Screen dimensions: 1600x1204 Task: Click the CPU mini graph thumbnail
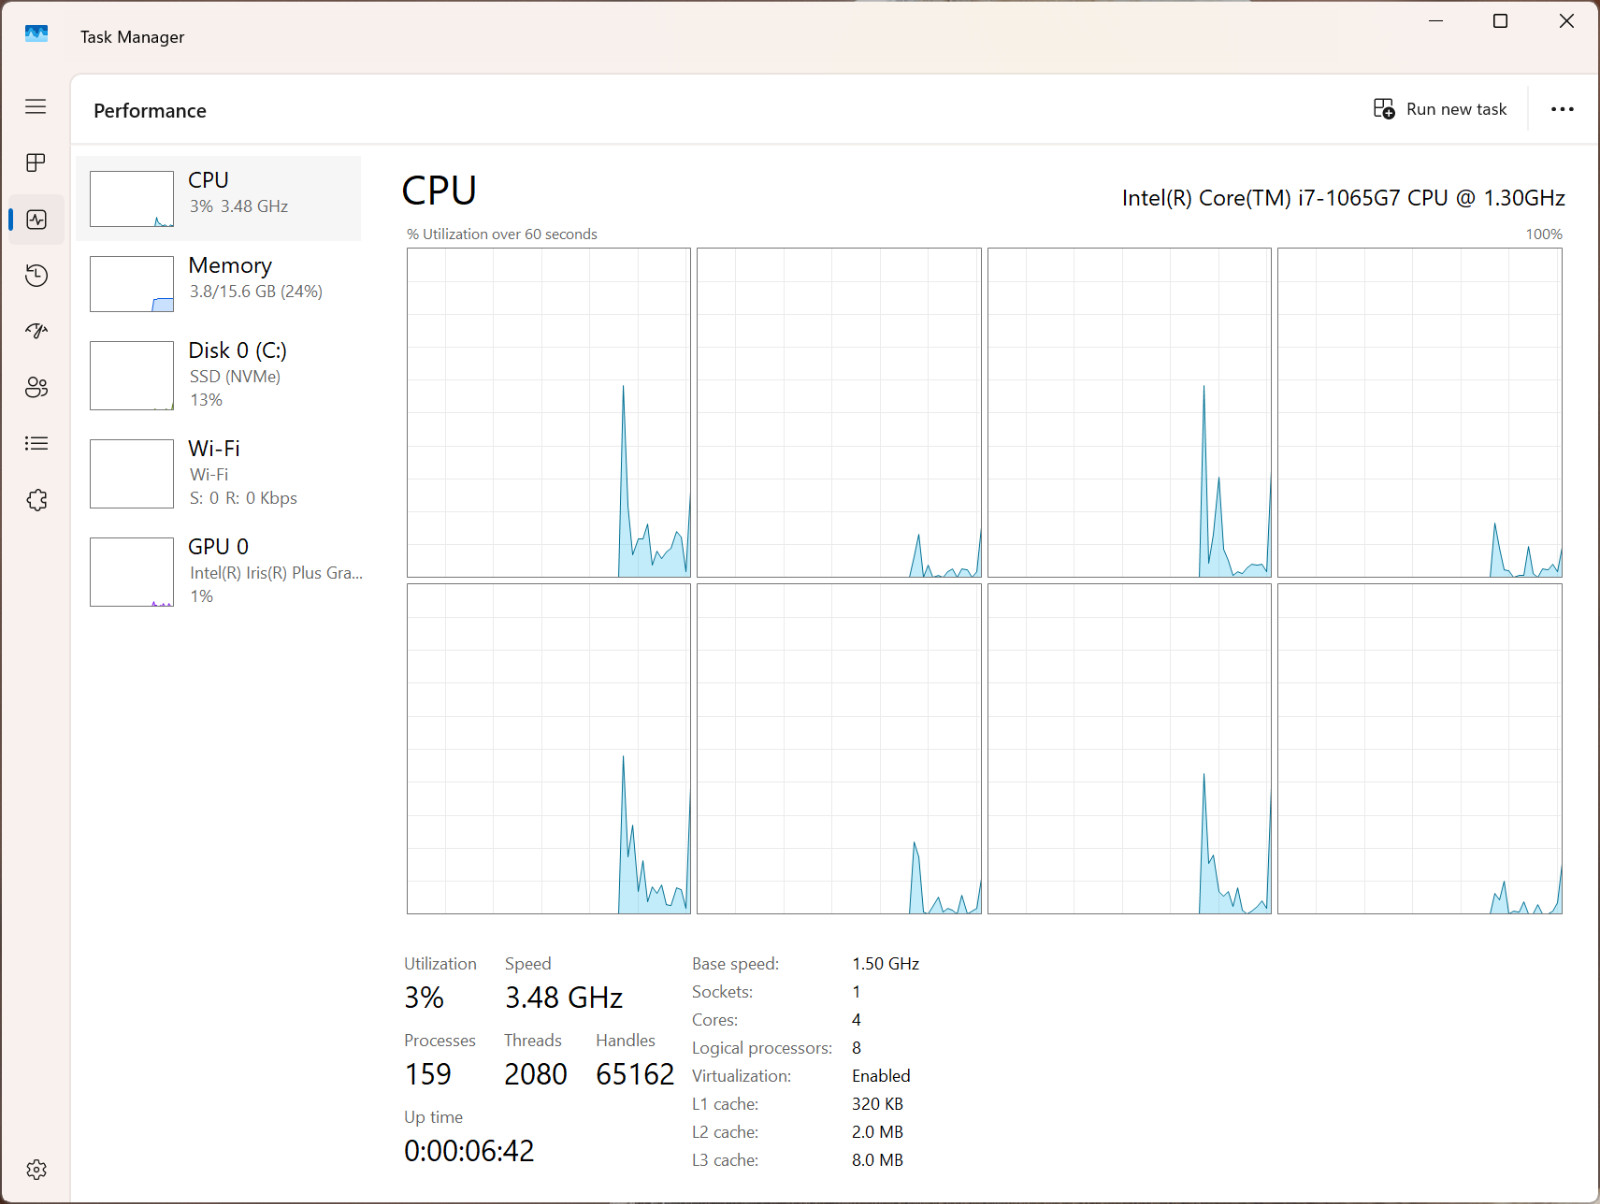[x=132, y=199]
